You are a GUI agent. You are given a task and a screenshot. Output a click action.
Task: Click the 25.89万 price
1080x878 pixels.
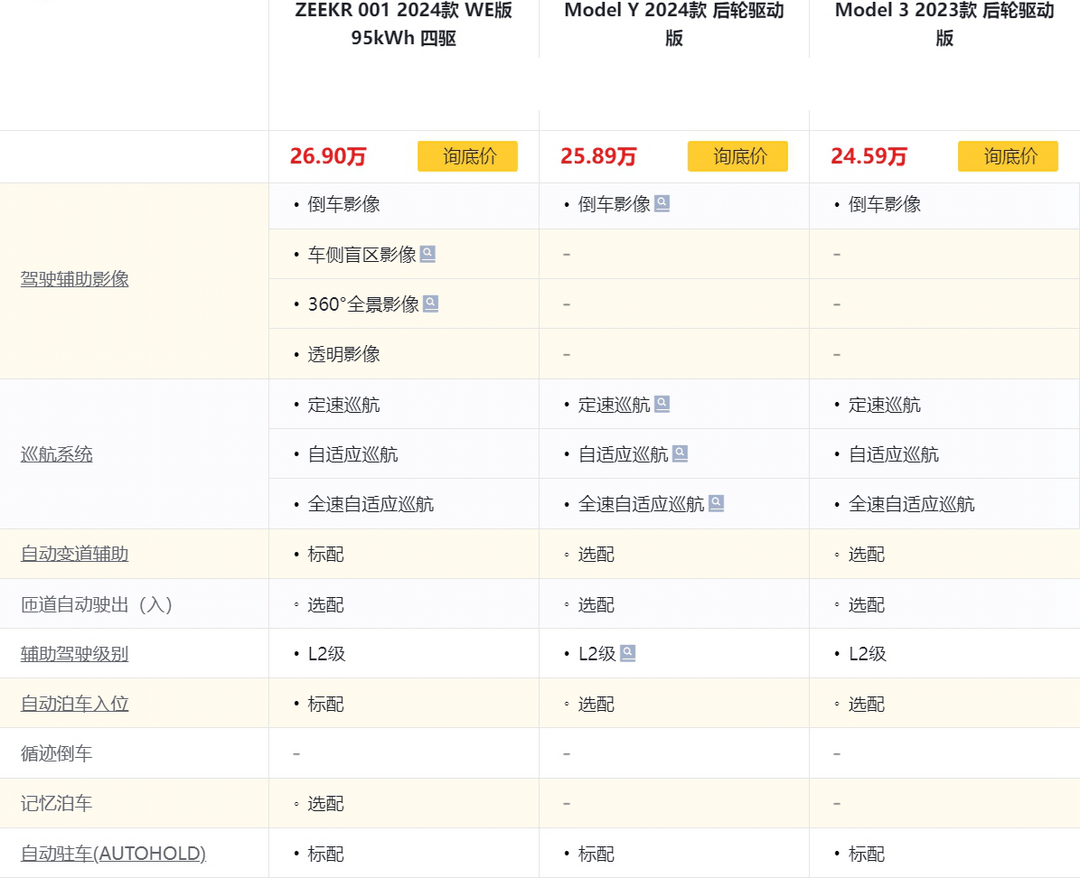[598, 156]
